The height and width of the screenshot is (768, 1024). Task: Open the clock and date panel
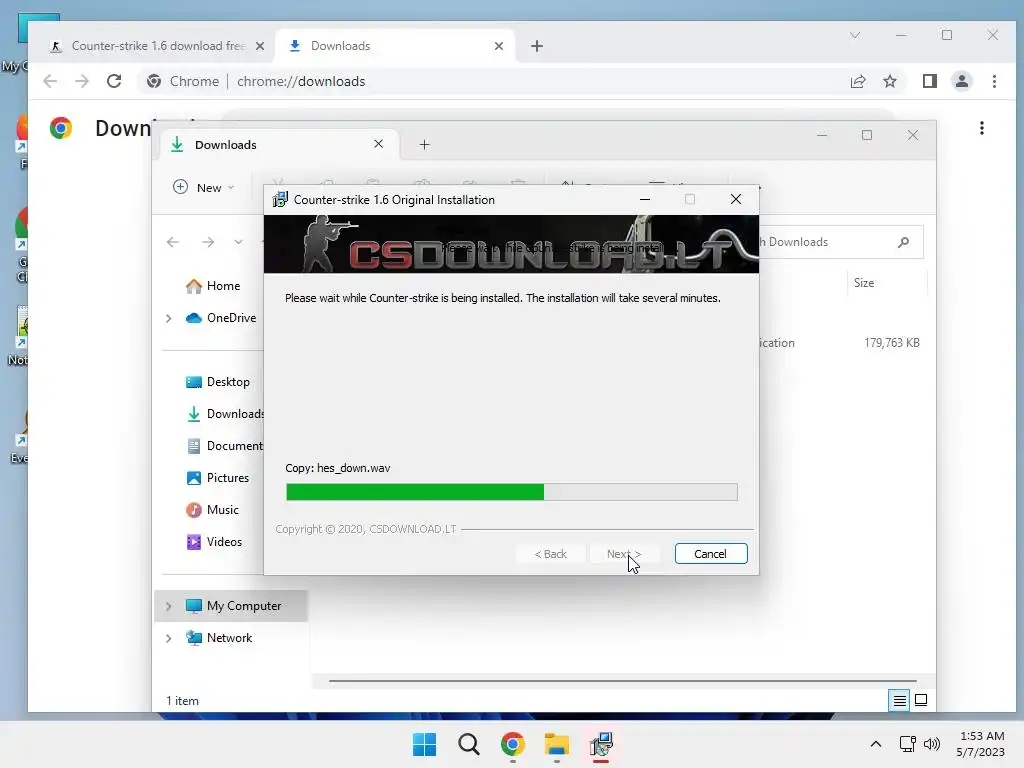[x=981, y=744]
